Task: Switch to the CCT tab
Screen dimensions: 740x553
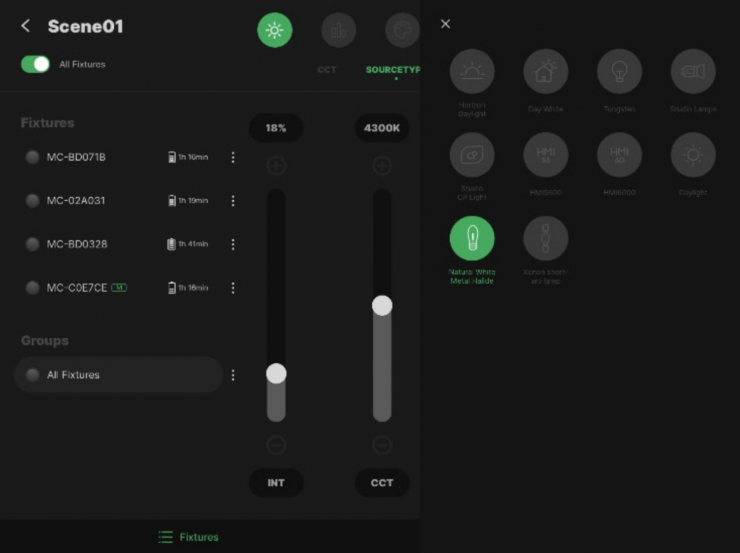Action: coord(327,70)
